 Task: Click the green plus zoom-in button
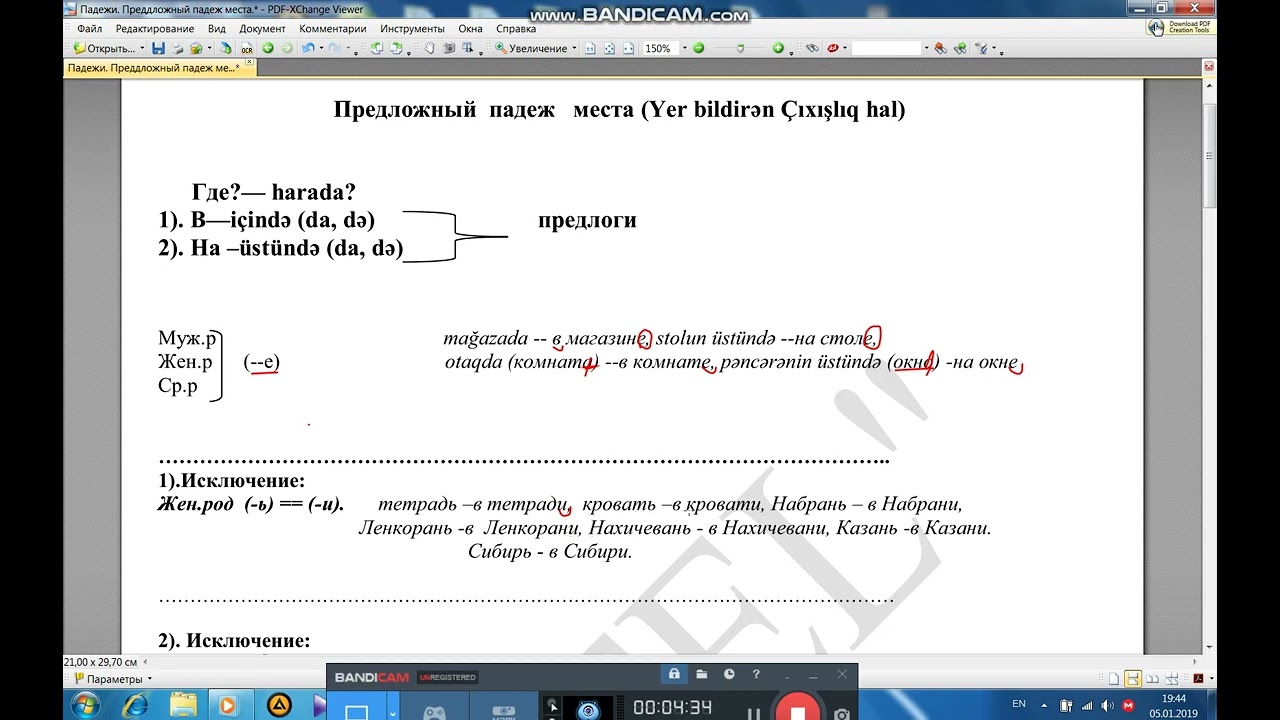[778, 48]
